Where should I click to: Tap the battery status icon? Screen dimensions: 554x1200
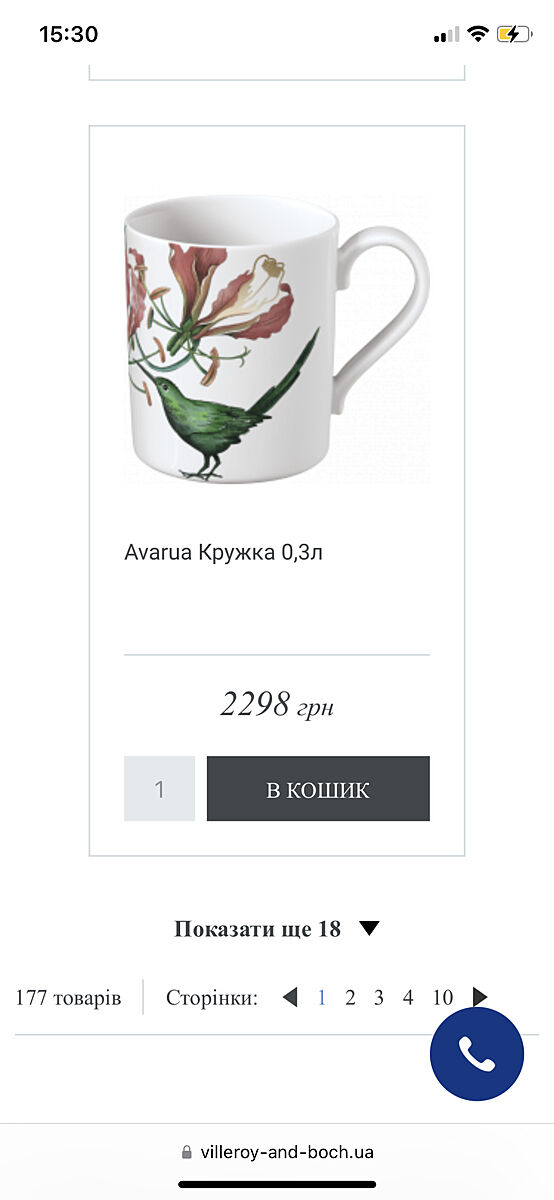coord(514,34)
